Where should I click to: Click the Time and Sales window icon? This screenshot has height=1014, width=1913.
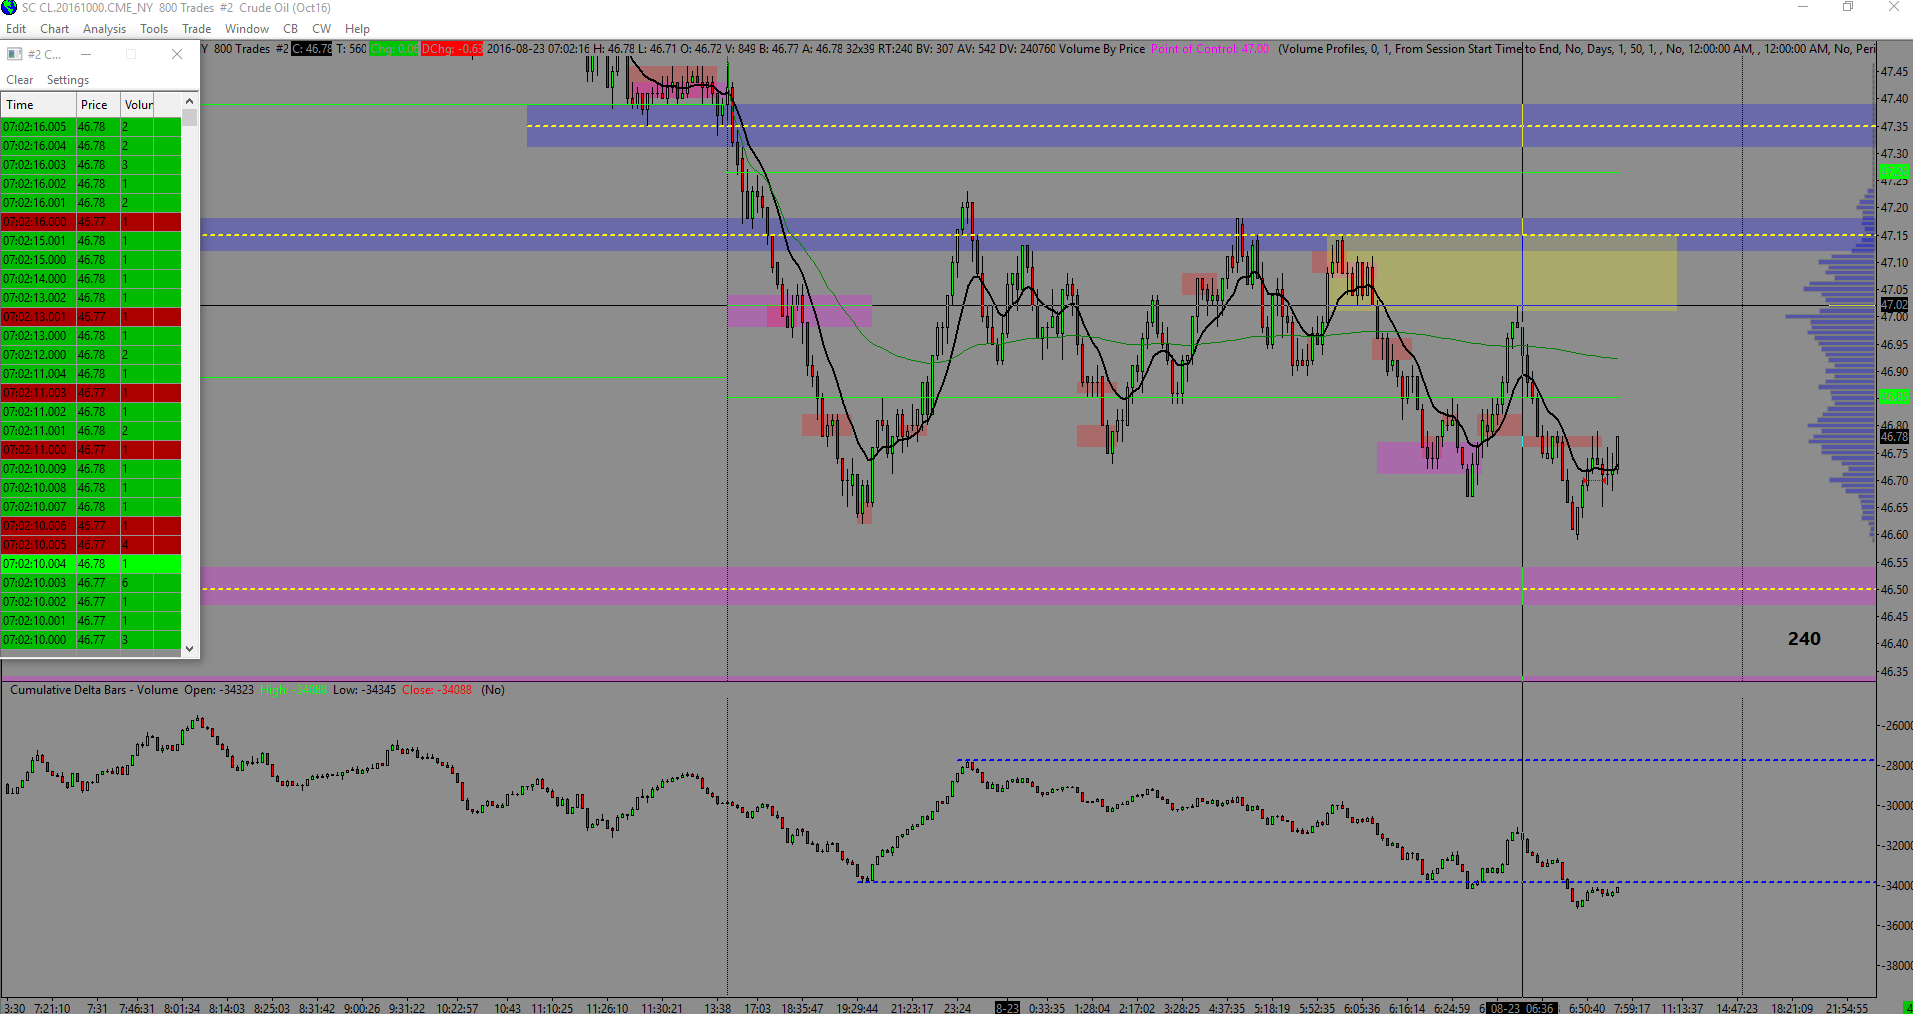[x=15, y=54]
